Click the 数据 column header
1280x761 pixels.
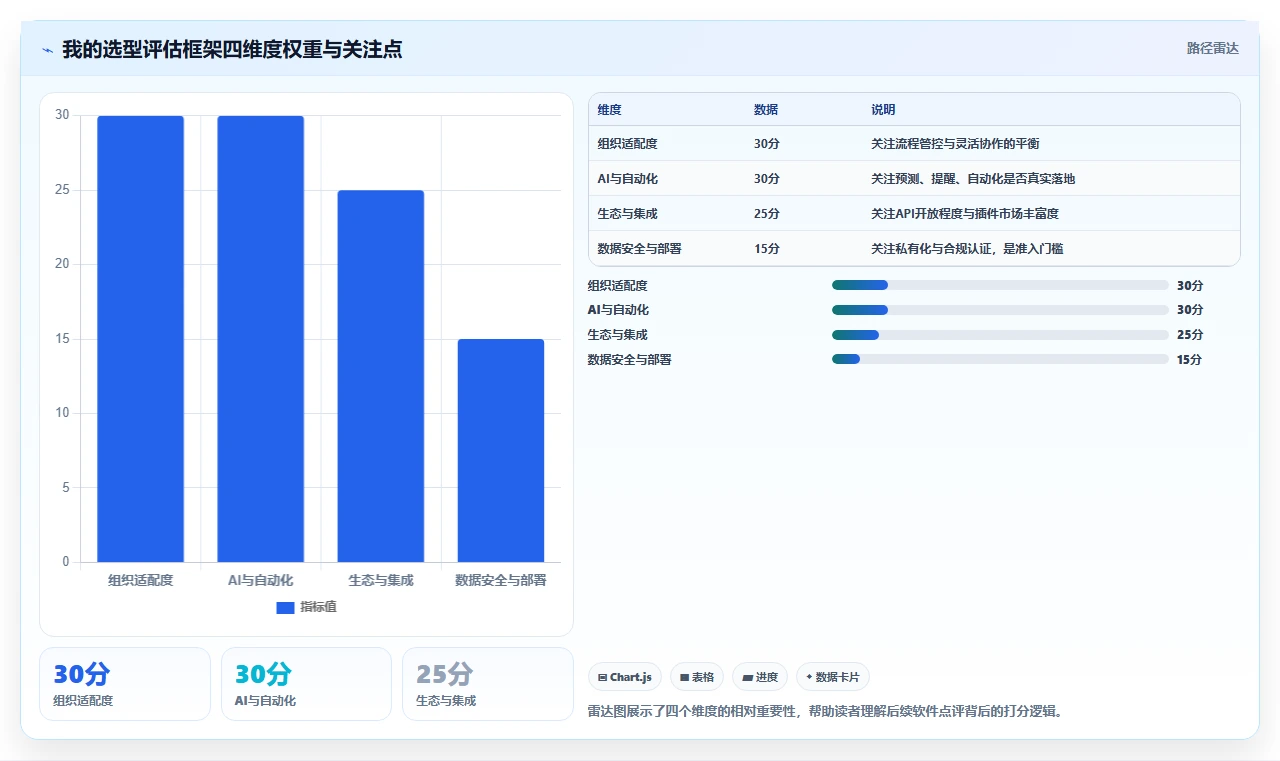(x=766, y=110)
